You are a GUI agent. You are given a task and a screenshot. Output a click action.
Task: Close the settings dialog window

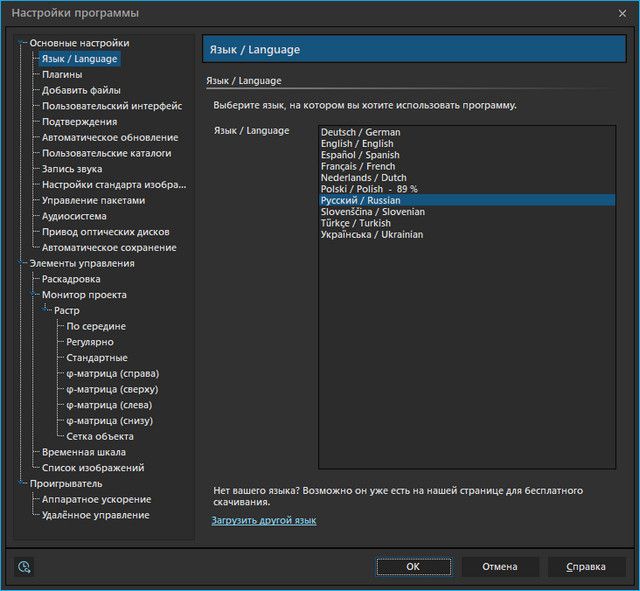622,13
